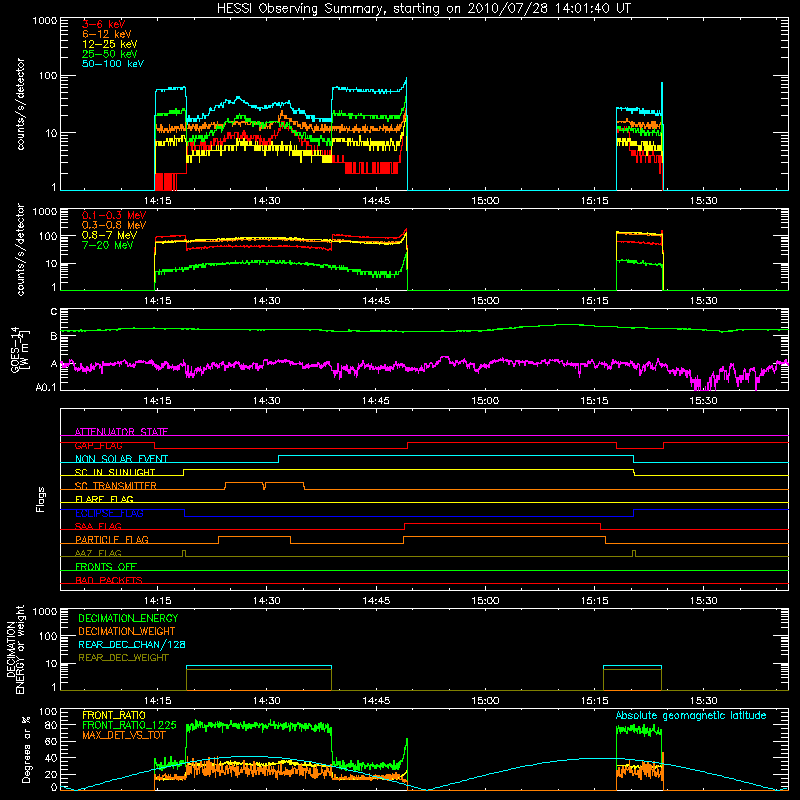Click the '14:15' tick under the top plot
Image resolution: width=800 pixels, height=800 pixels.
click(x=157, y=201)
